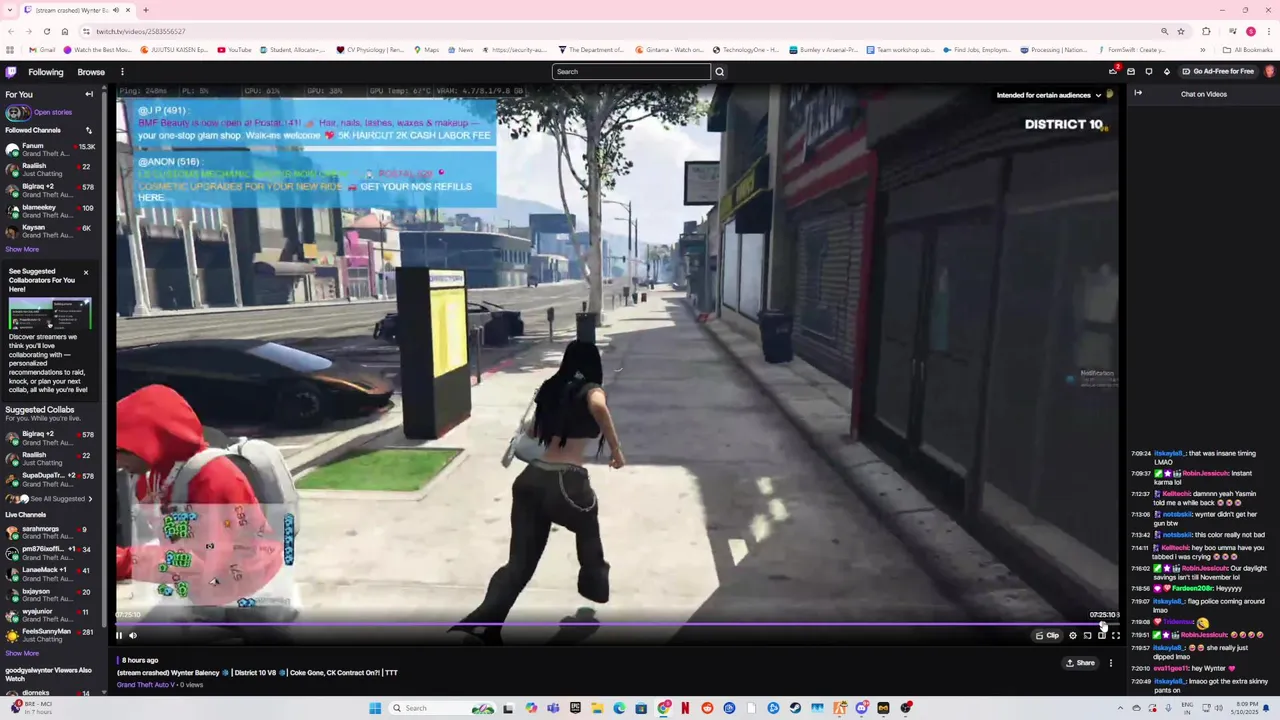Sort the Followed Channels list
Screen dimensions: 1280x720
[x=88, y=130]
